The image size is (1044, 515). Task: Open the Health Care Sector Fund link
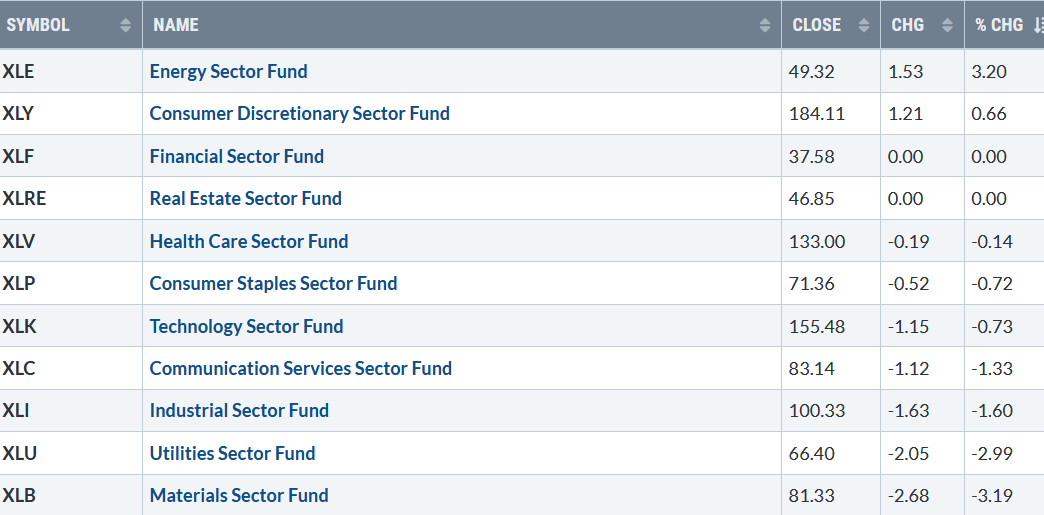coord(249,241)
